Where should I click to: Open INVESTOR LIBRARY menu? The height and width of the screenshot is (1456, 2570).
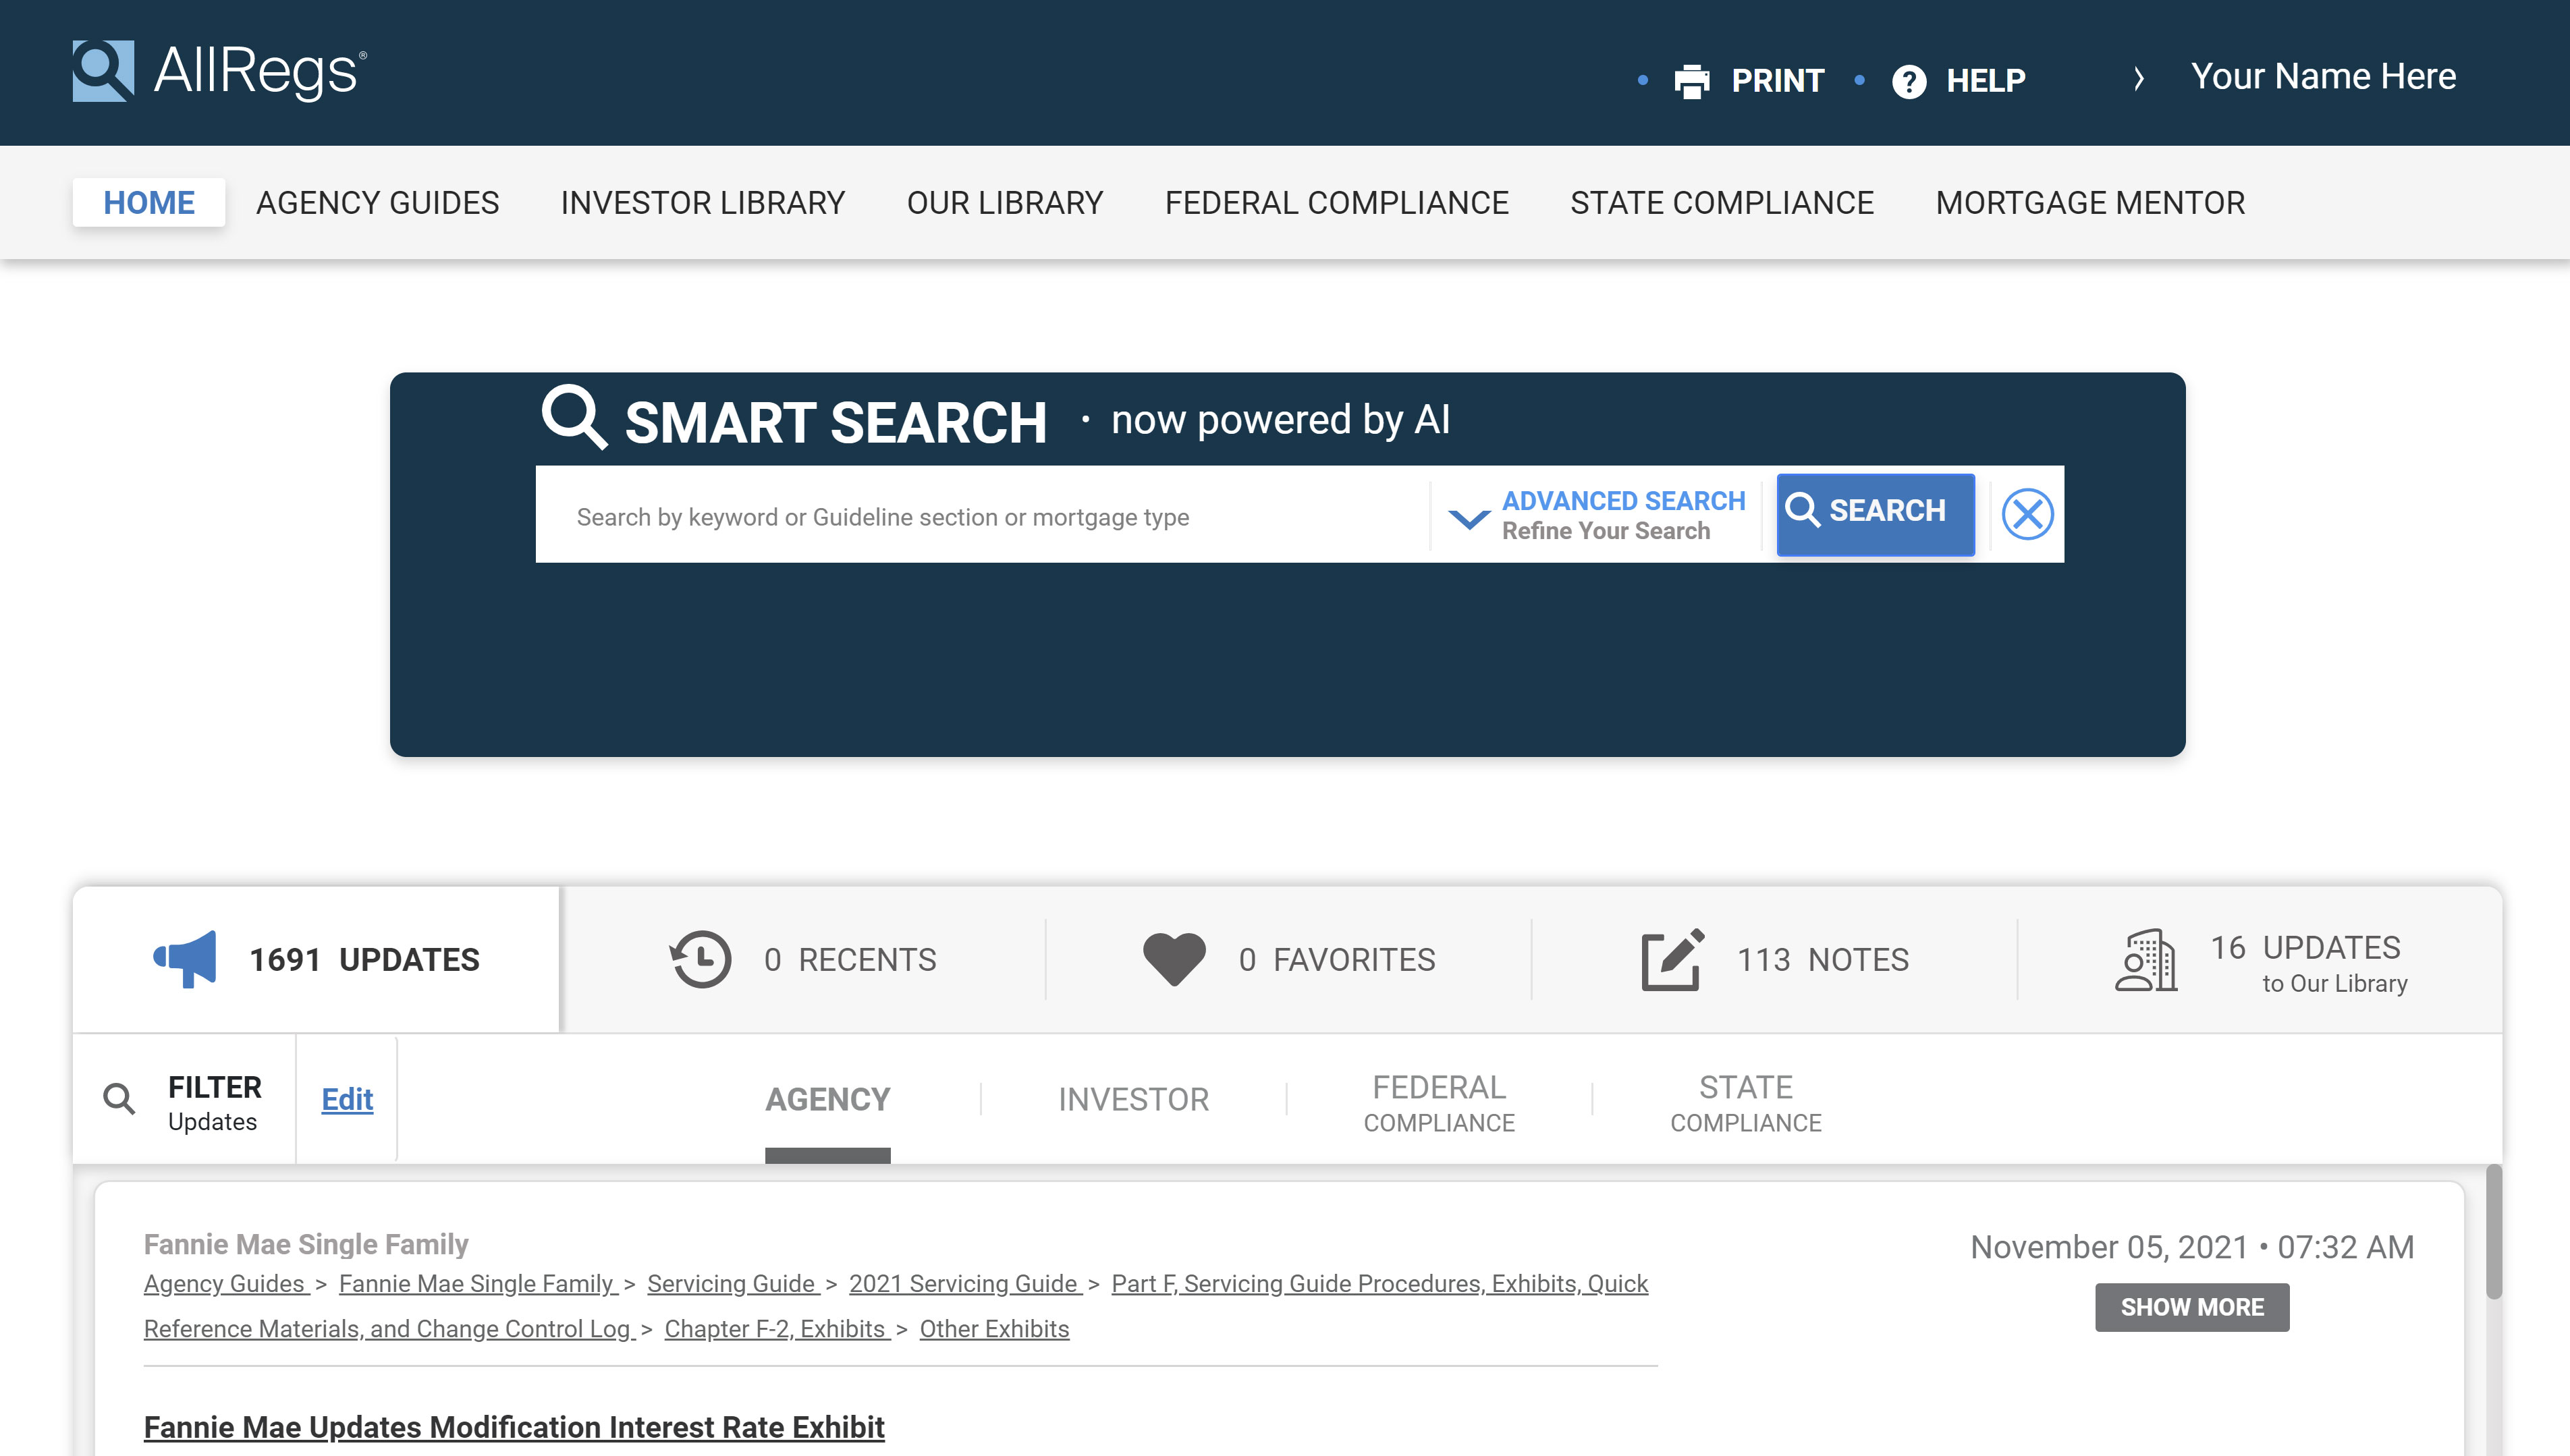[x=703, y=203]
